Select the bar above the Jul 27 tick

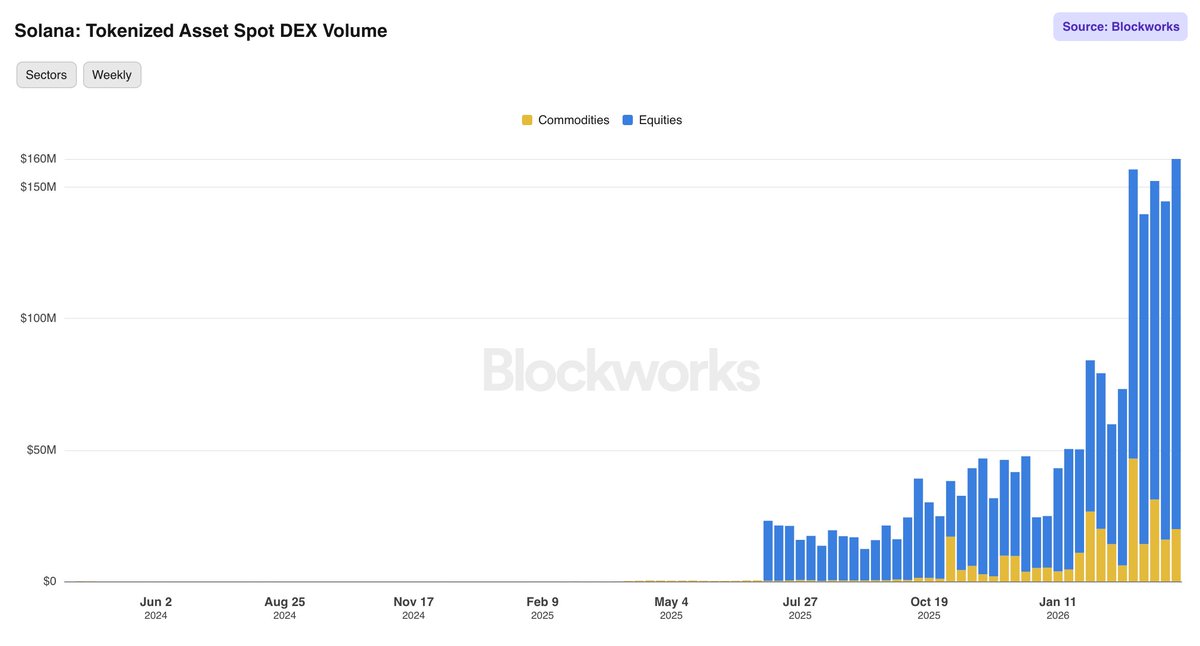point(800,560)
